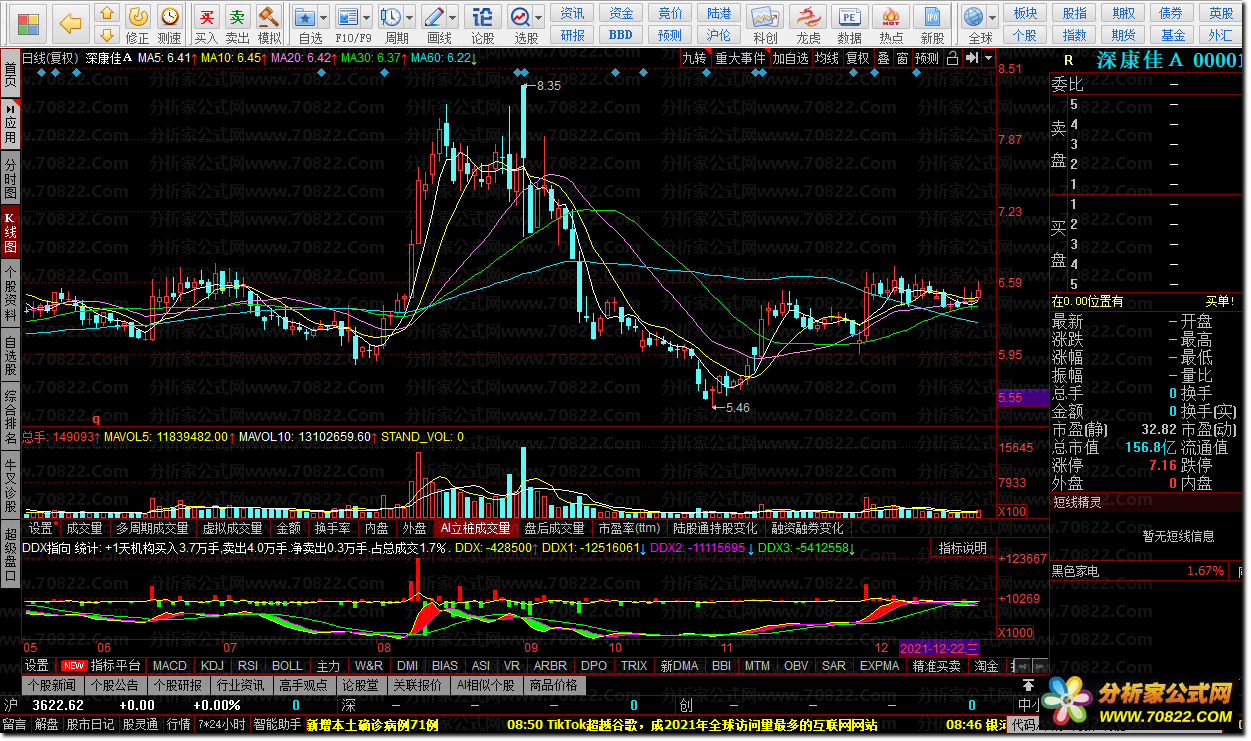Expand the F10/F9 dropdown arrow
Viewport: 1251px width, 741px height.
click(367, 17)
